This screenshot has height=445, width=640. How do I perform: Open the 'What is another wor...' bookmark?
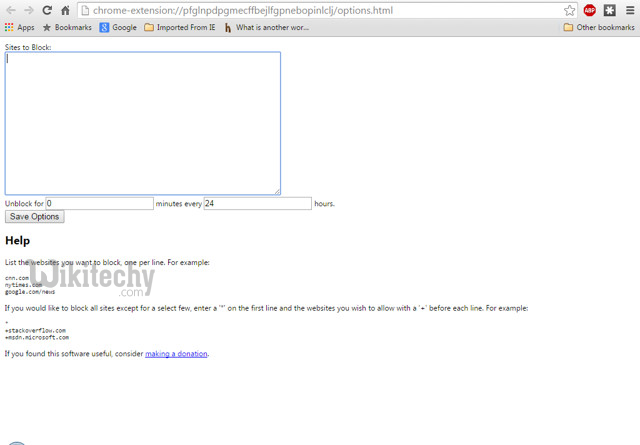(x=267, y=27)
